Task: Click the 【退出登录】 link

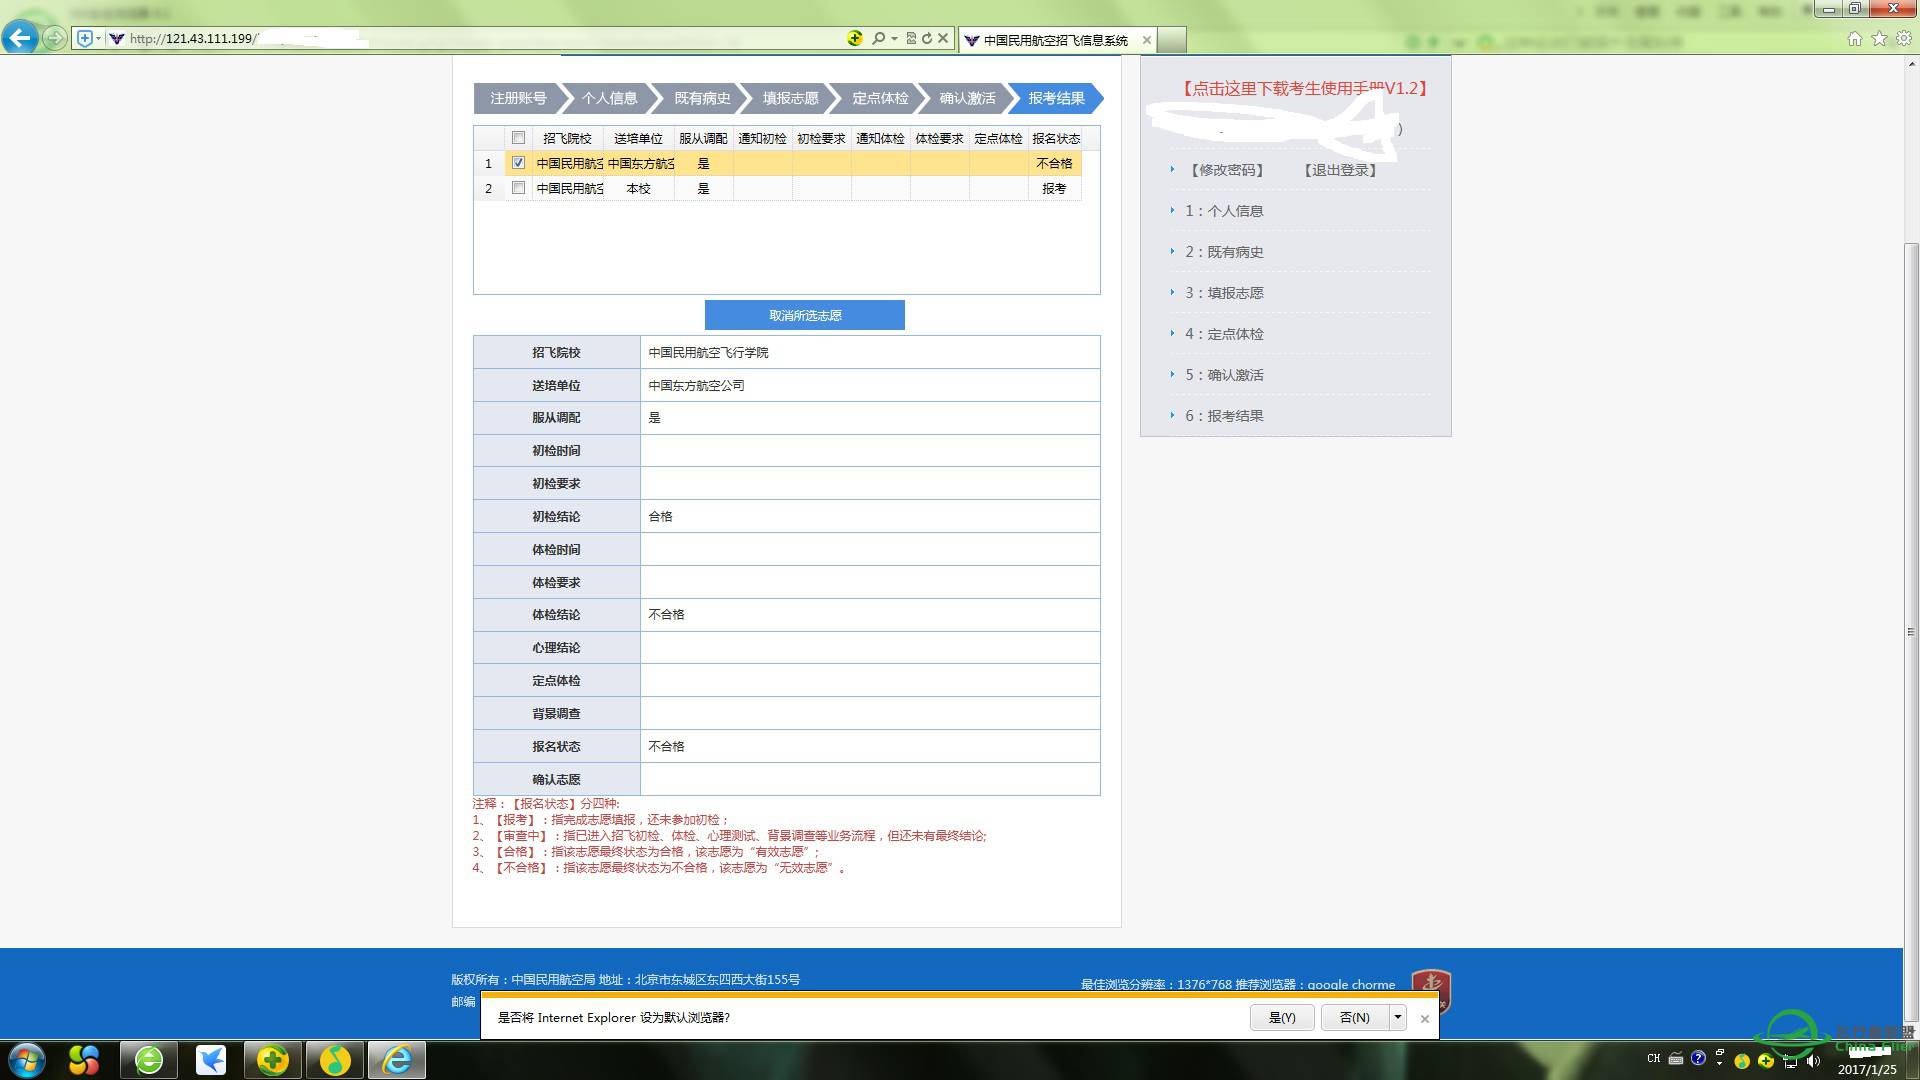Action: 1340,170
